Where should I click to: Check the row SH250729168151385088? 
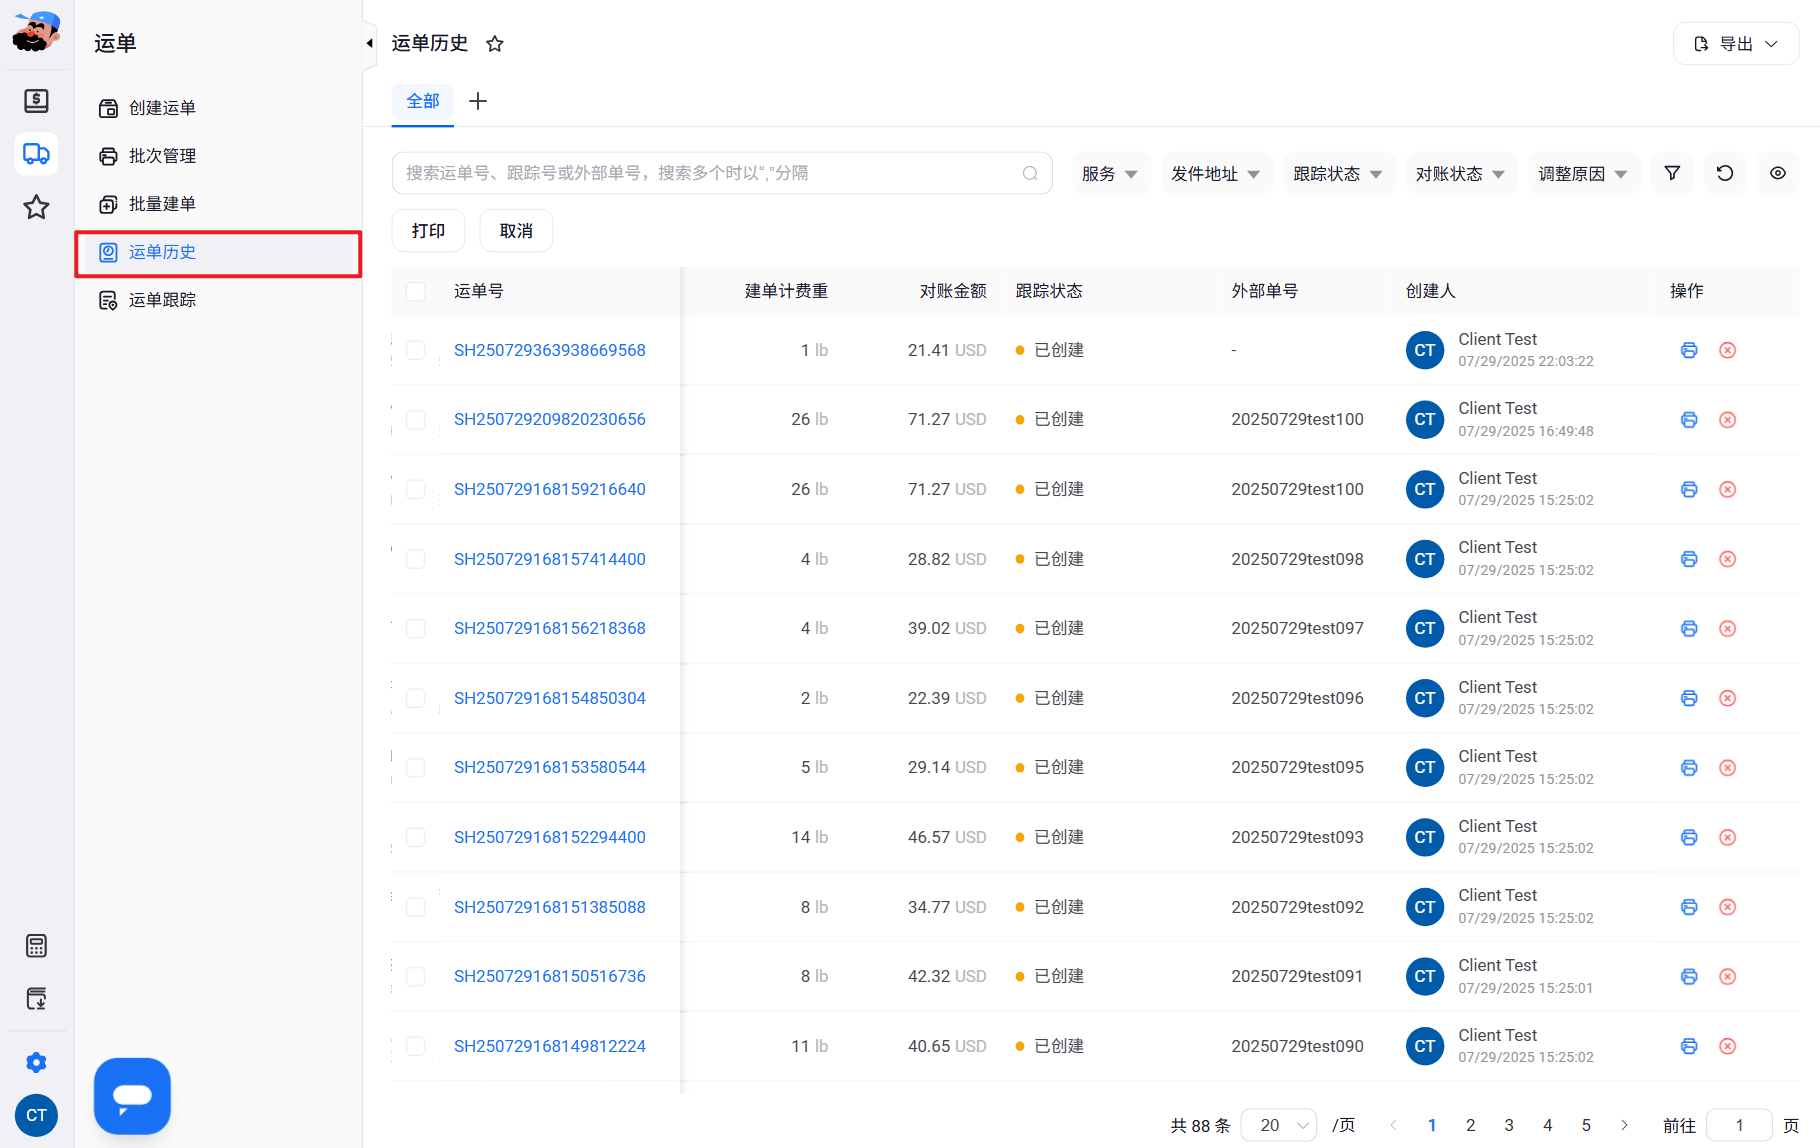click(416, 907)
